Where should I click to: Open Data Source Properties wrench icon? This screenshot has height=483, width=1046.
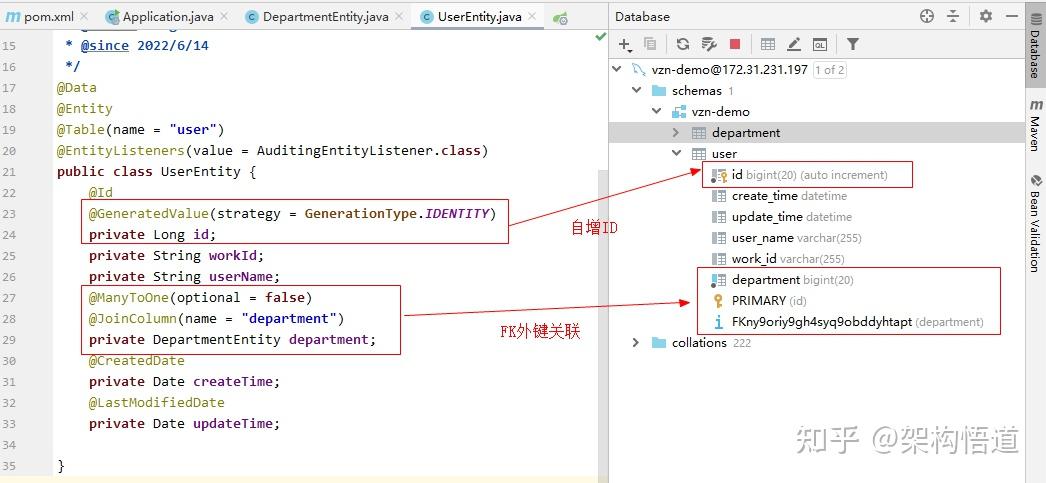coord(709,45)
